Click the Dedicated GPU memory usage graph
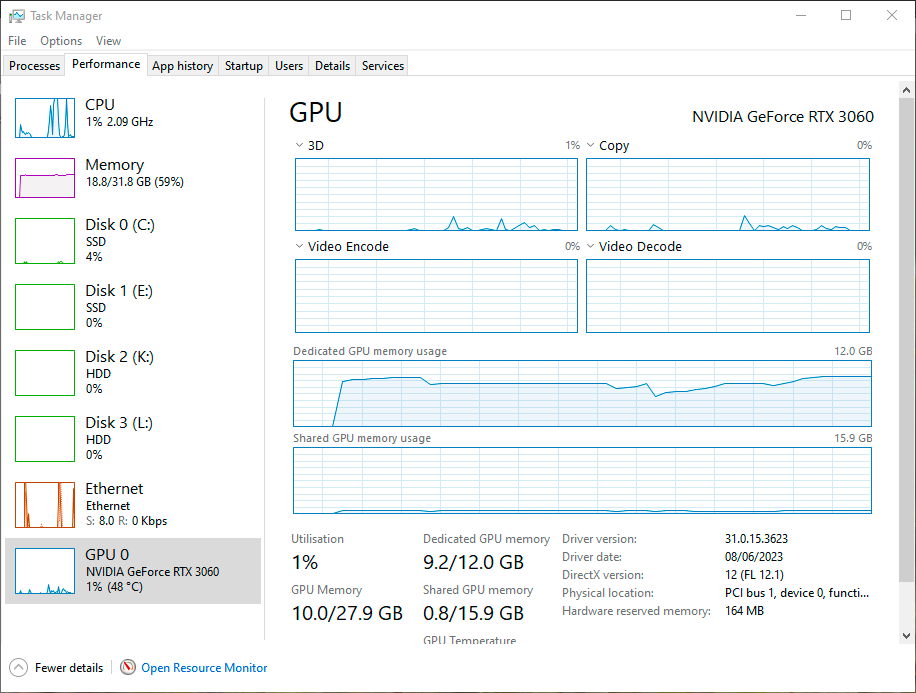This screenshot has width=916, height=693. [582, 393]
